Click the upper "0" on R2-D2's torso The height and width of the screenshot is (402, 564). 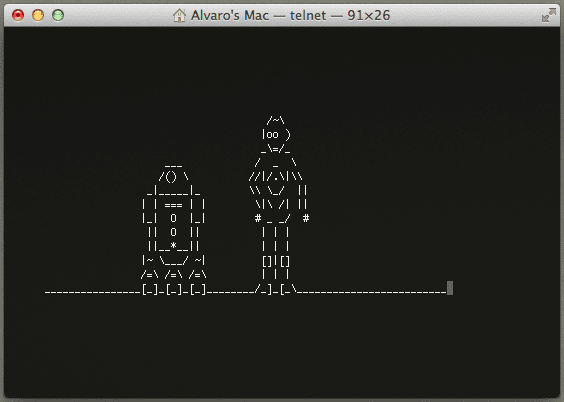click(x=173, y=218)
